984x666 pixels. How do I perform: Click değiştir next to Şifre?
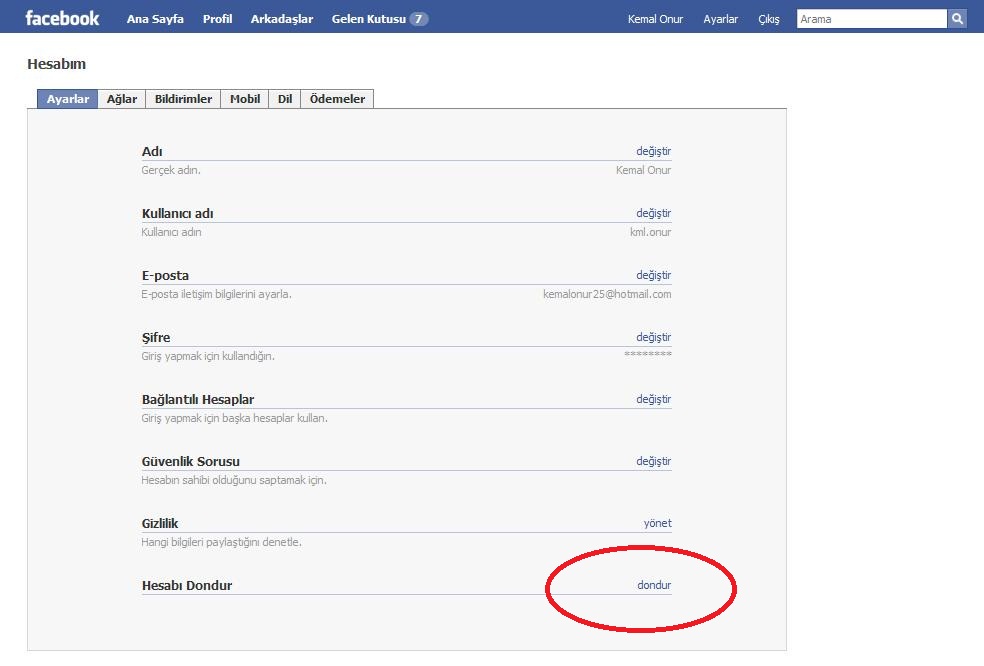tap(653, 337)
